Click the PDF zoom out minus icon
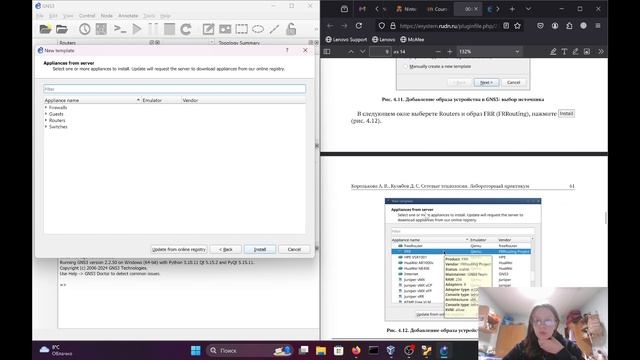Screen dimensions: 640x360 438,52
